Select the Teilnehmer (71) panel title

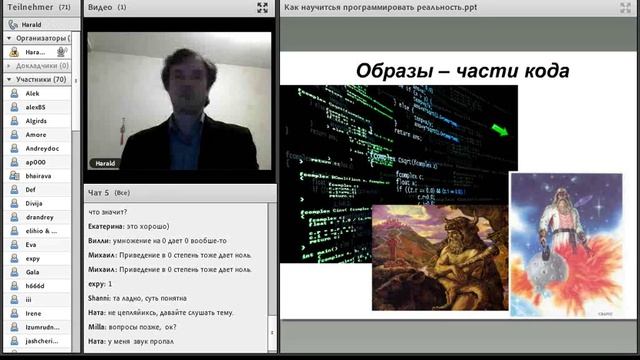[39, 7]
